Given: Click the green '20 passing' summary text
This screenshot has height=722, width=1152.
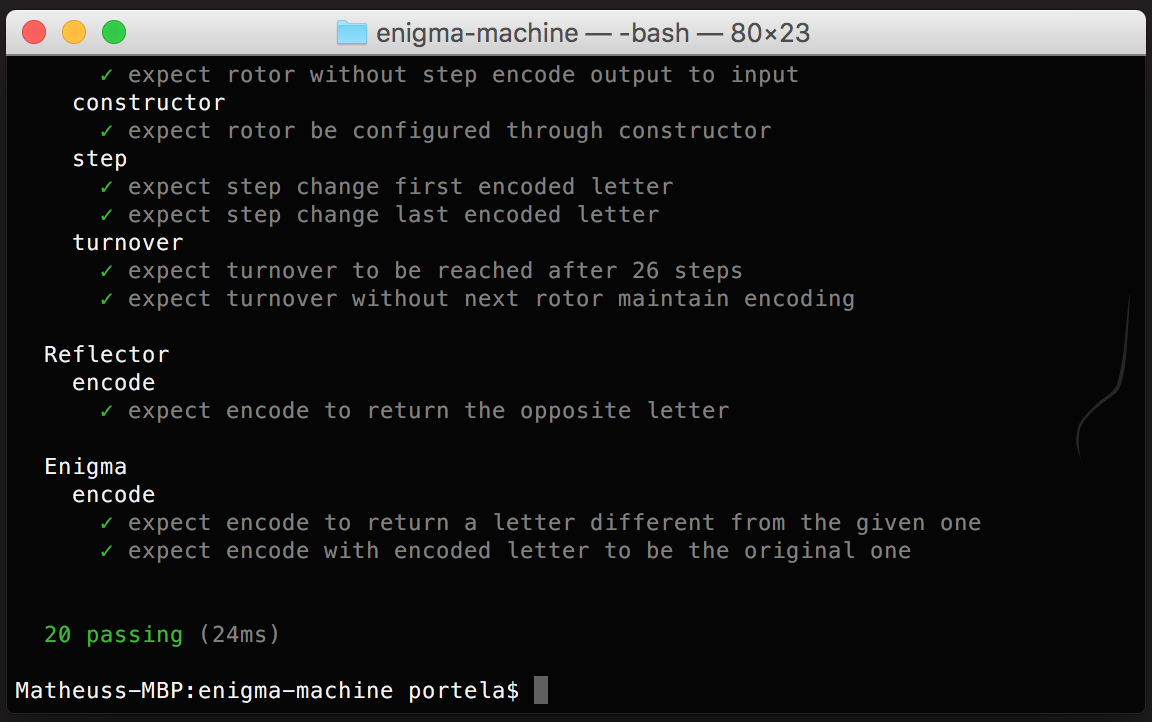Looking at the screenshot, I should [x=113, y=635].
